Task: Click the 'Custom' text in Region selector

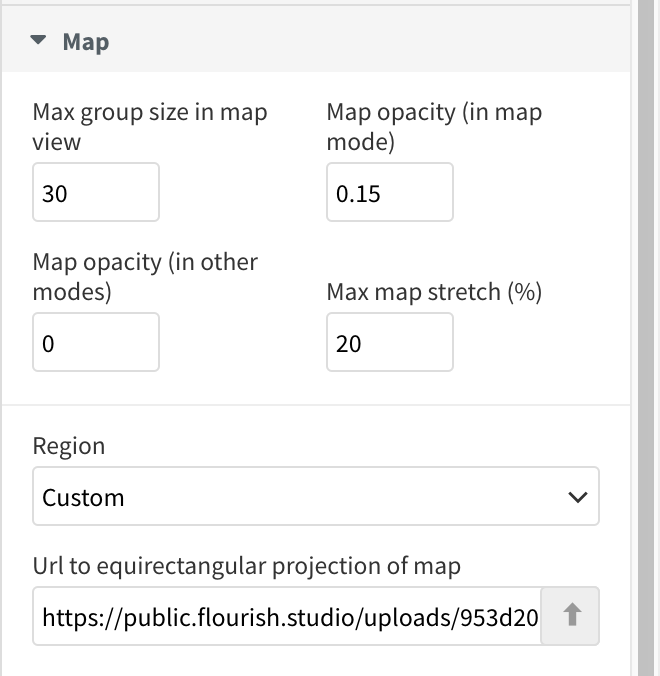Action: click(83, 498)
